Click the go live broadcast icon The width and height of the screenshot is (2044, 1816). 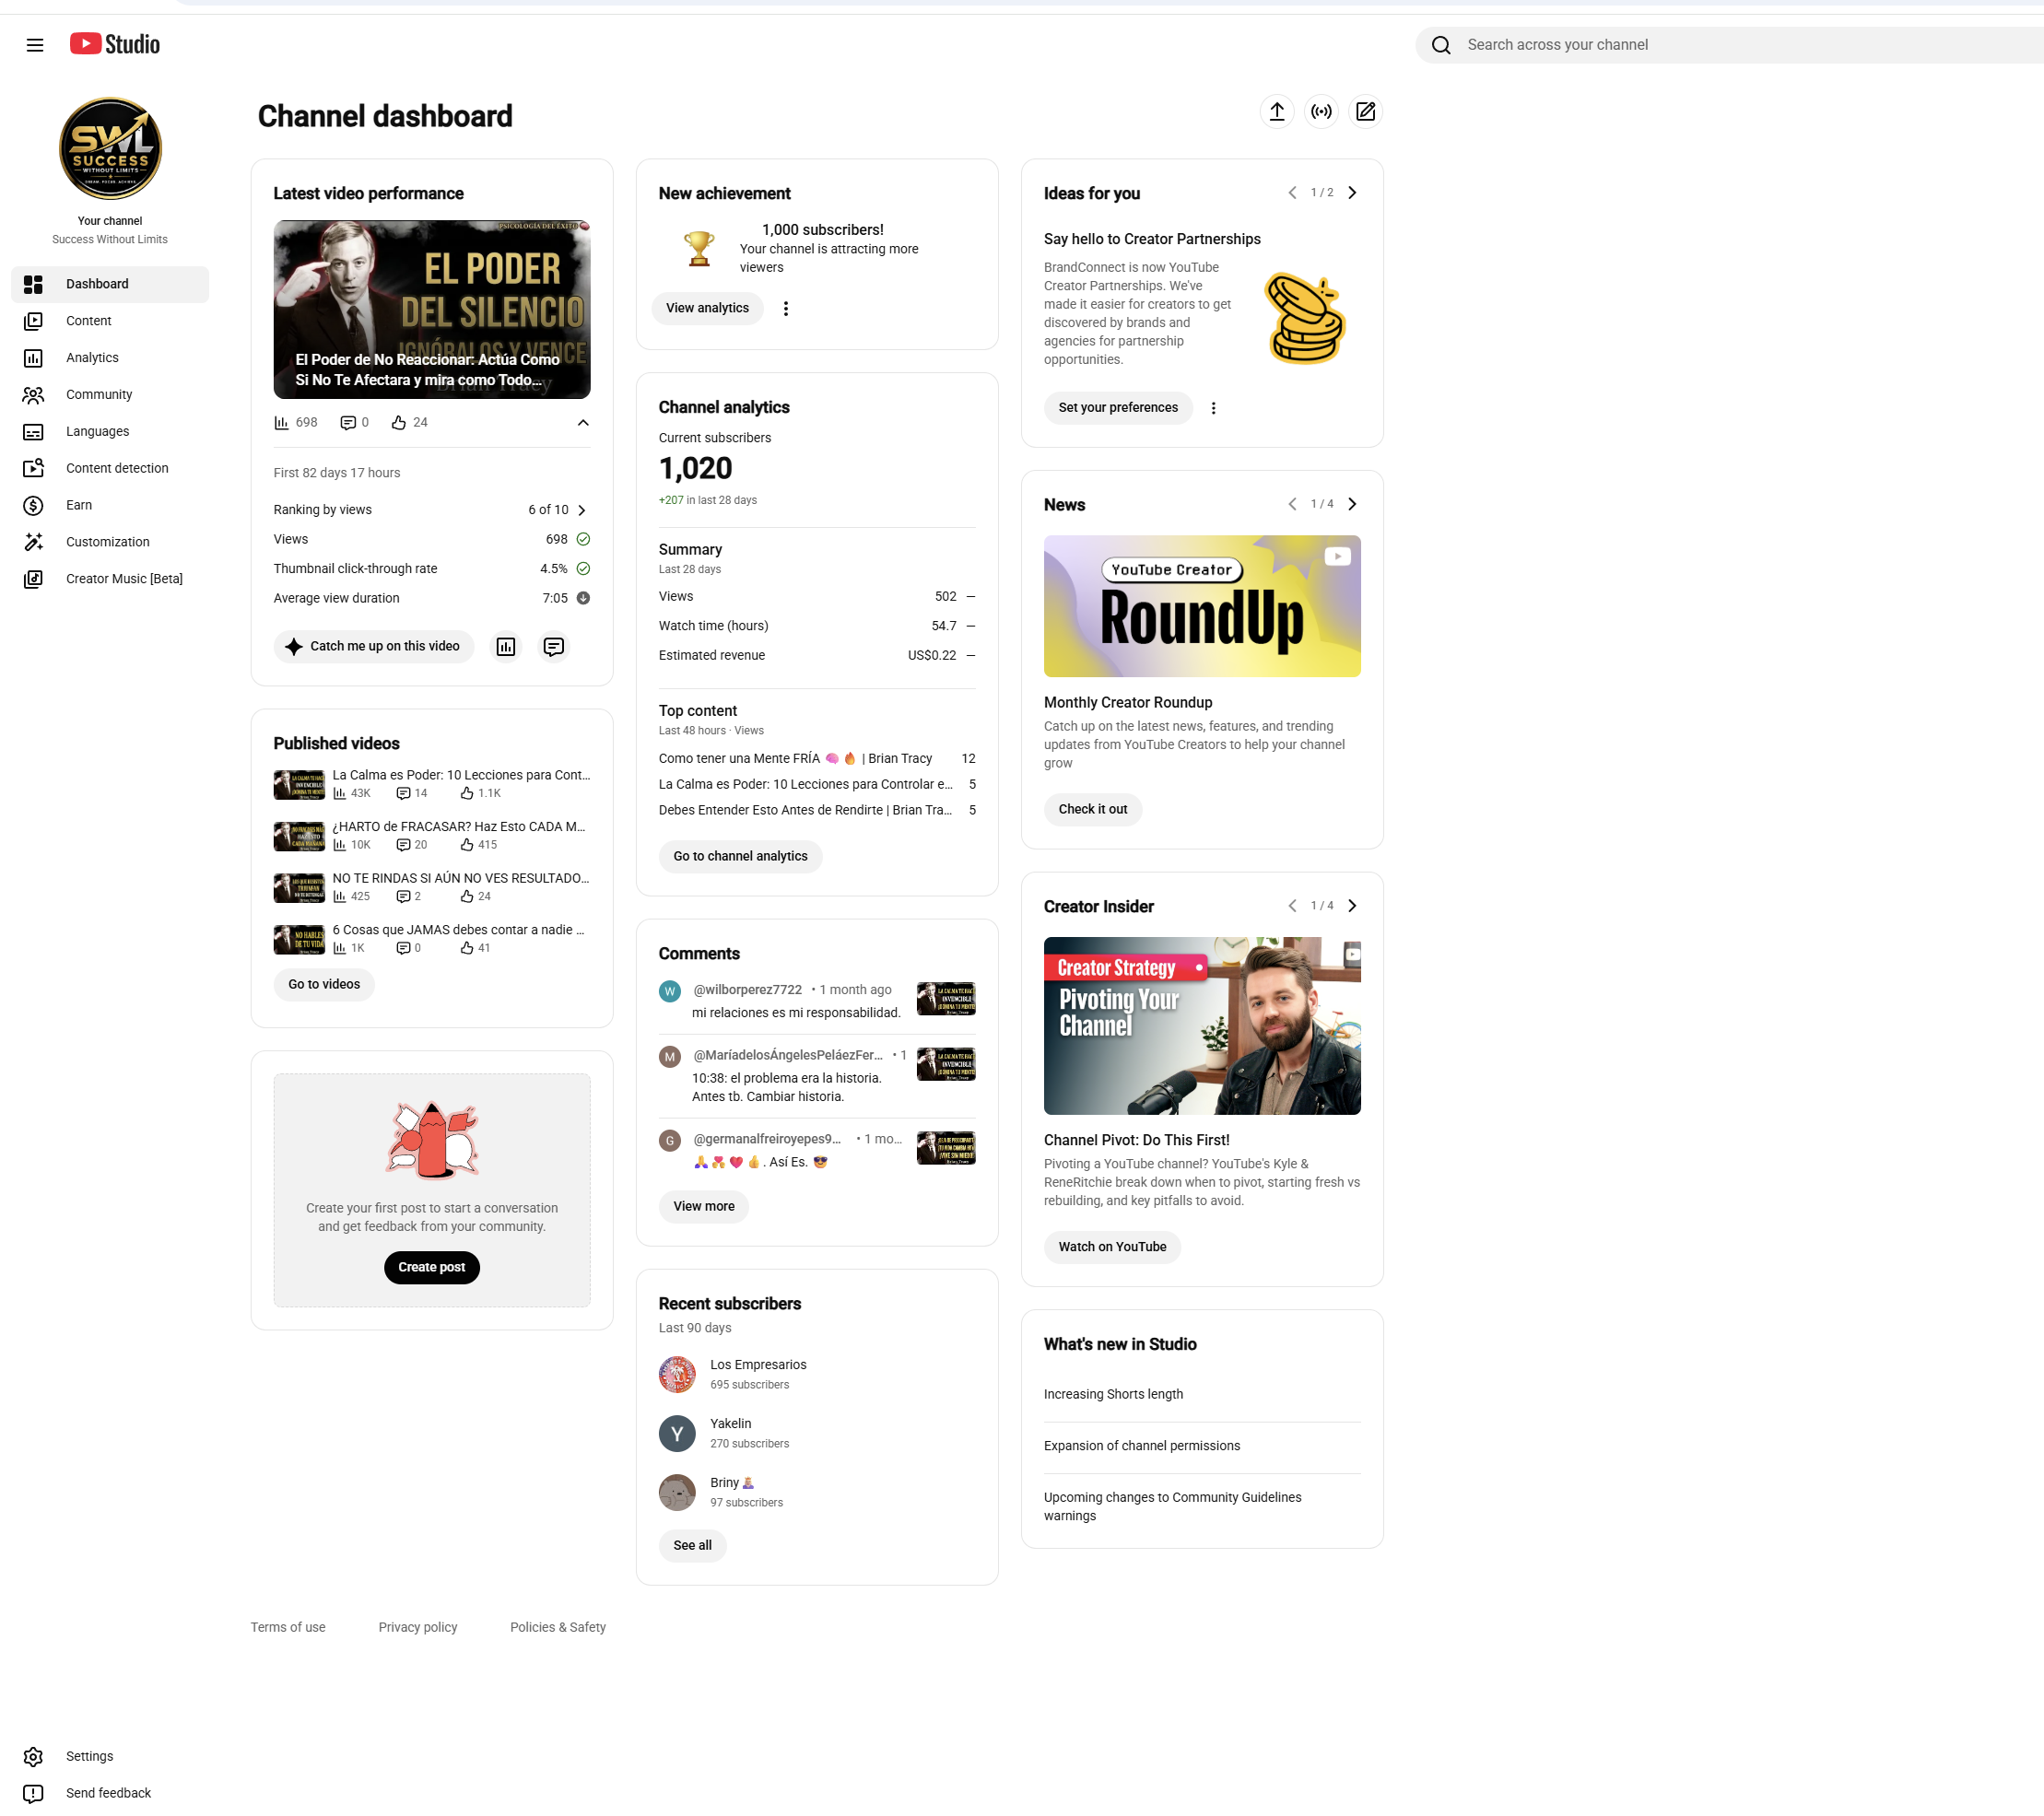[x=1321, y=112]
